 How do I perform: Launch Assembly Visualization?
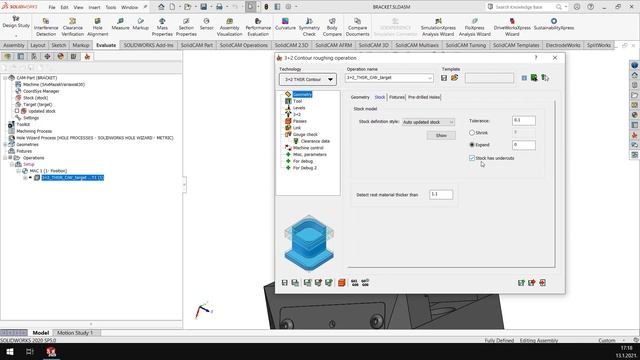pyautogui.click(x=229, y=27)
